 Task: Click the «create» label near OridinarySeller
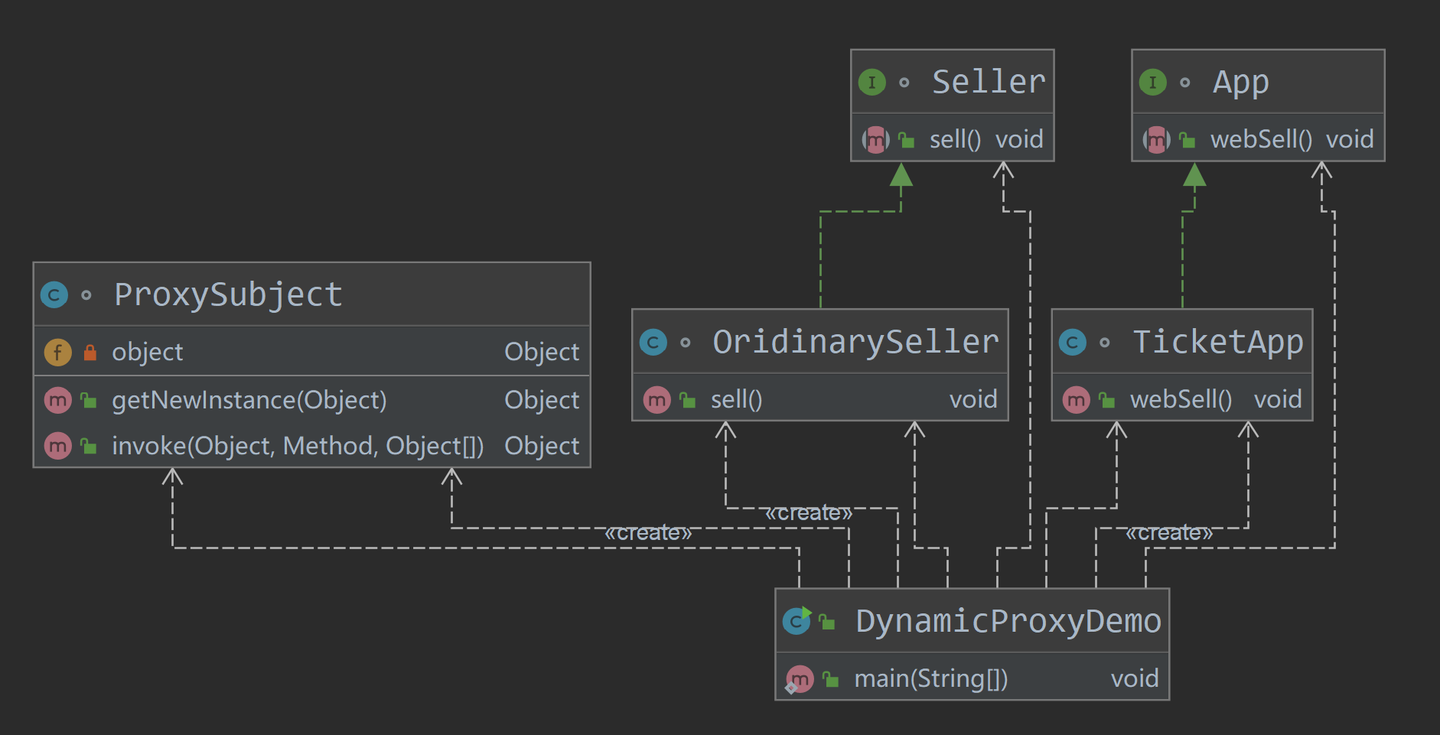(808, 511)
